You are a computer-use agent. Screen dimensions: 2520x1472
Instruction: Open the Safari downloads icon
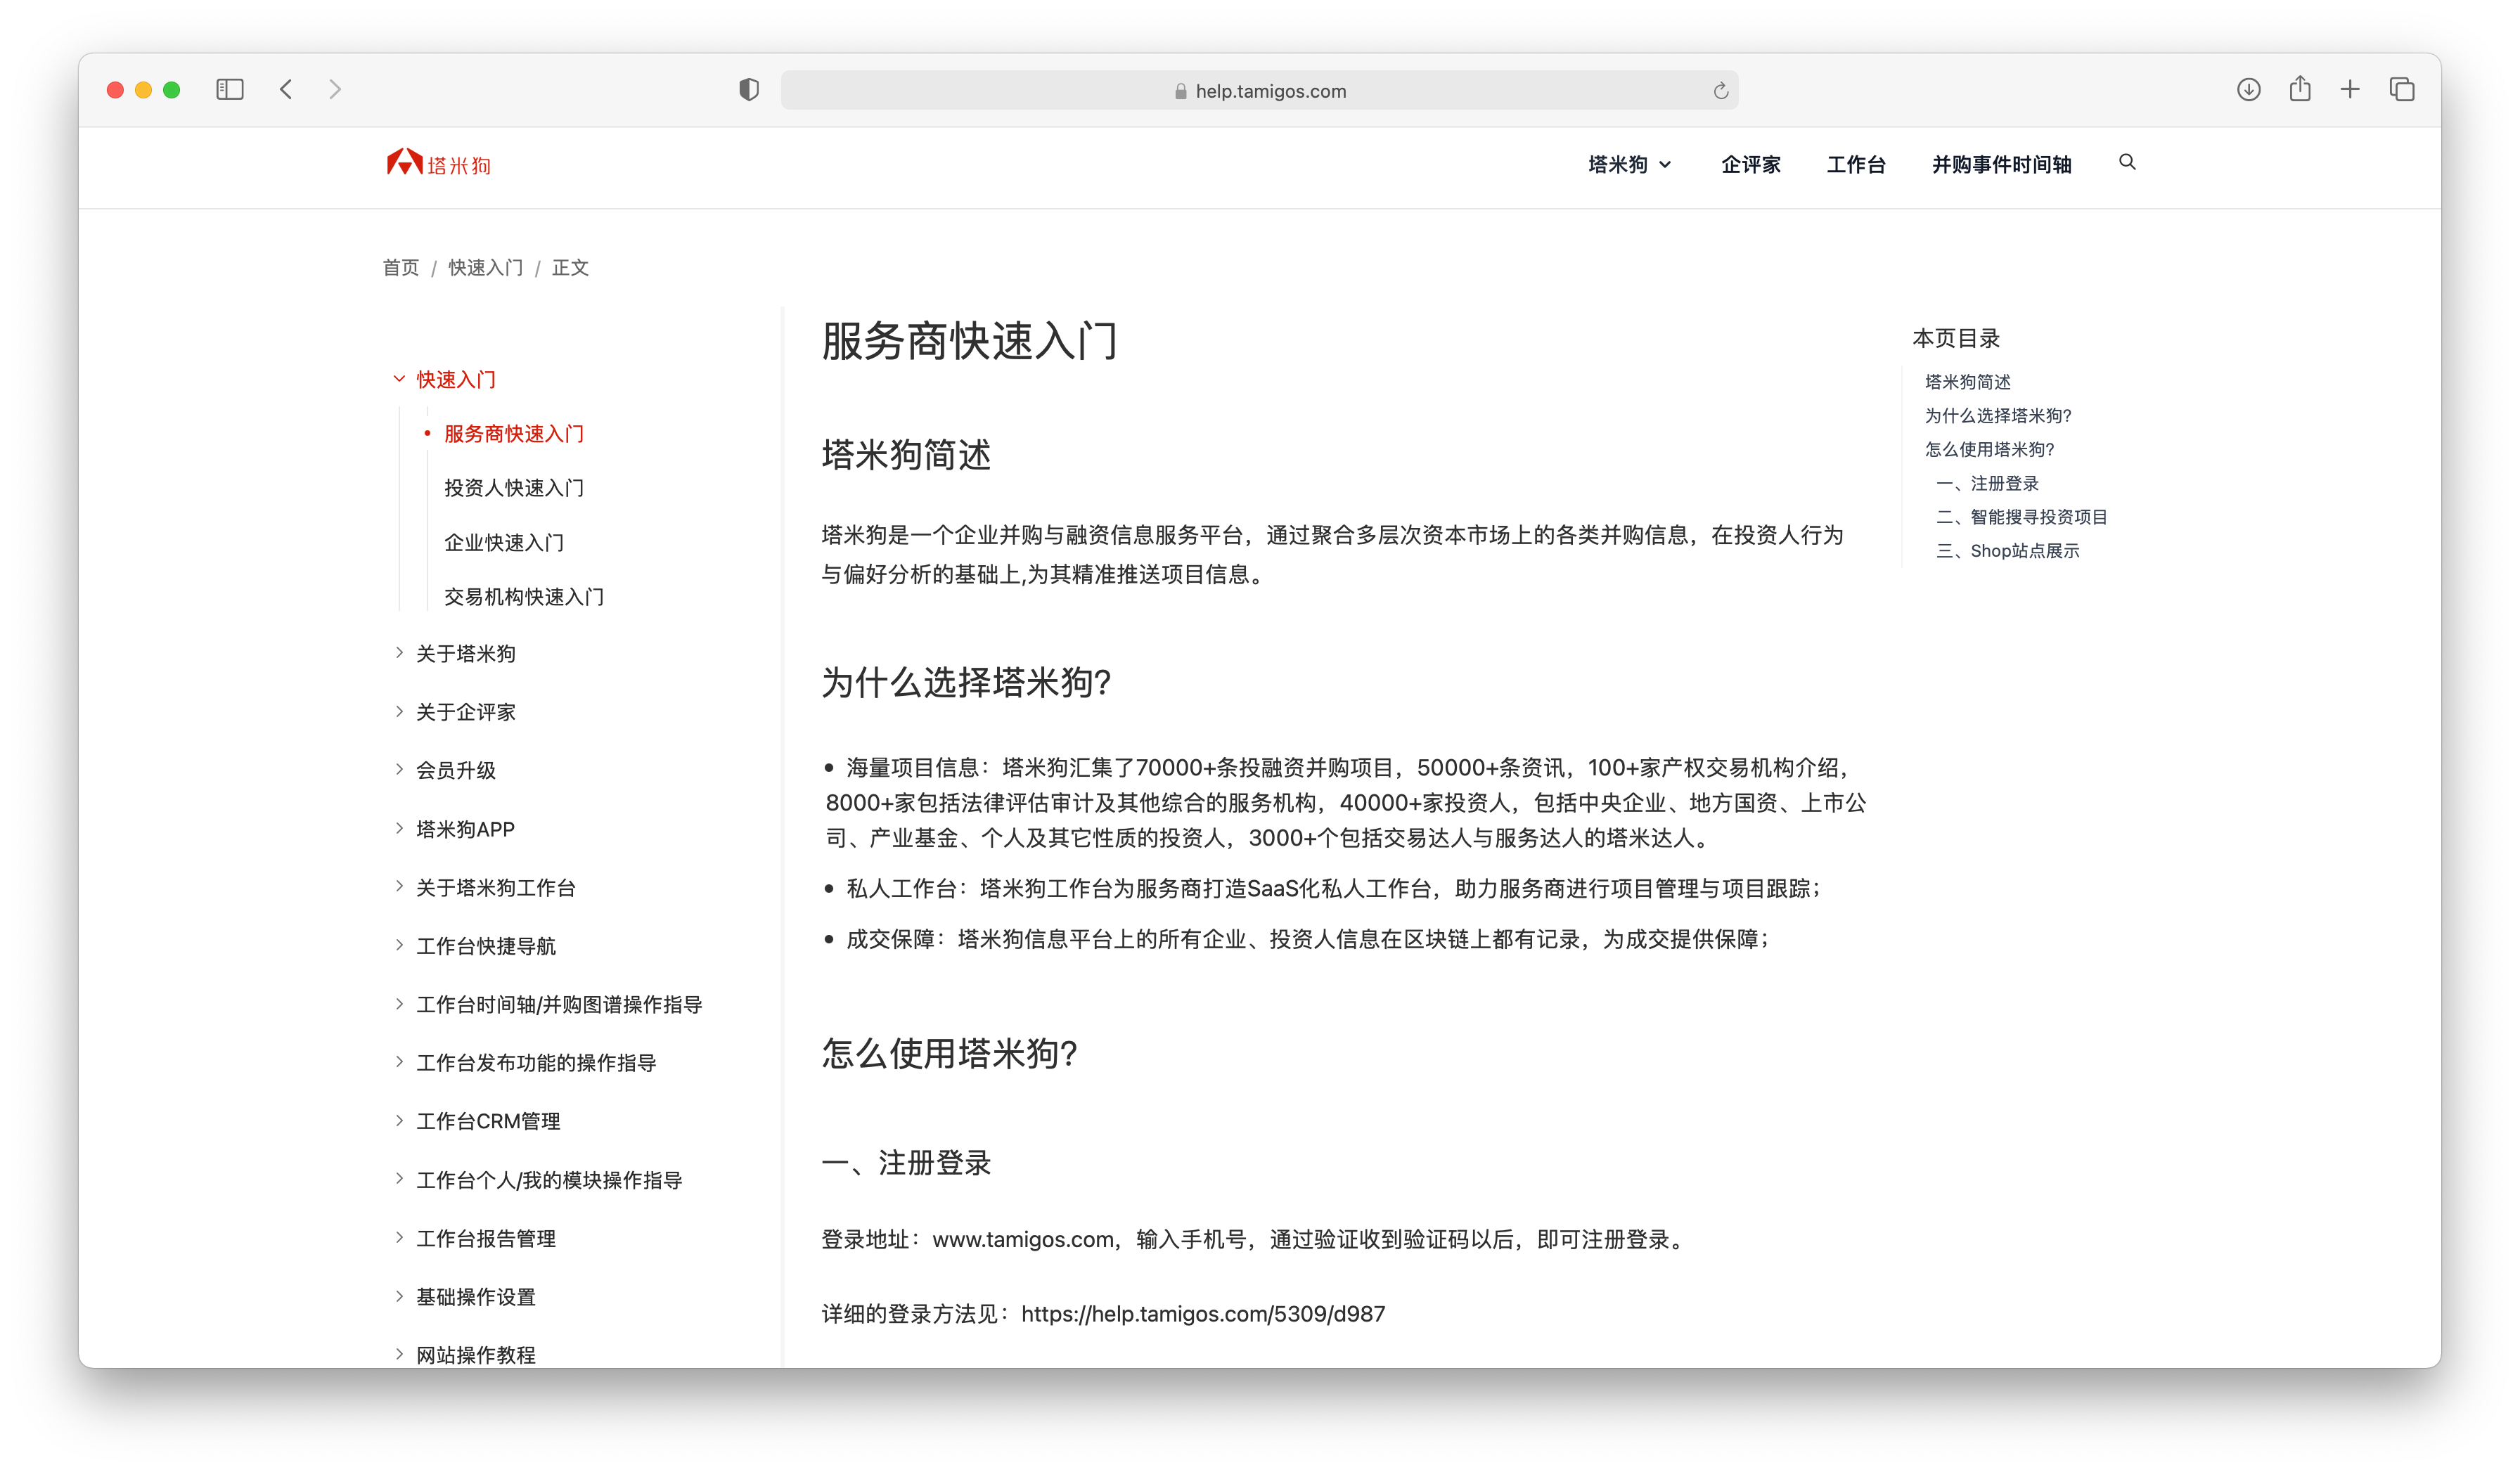point(2248,90)
